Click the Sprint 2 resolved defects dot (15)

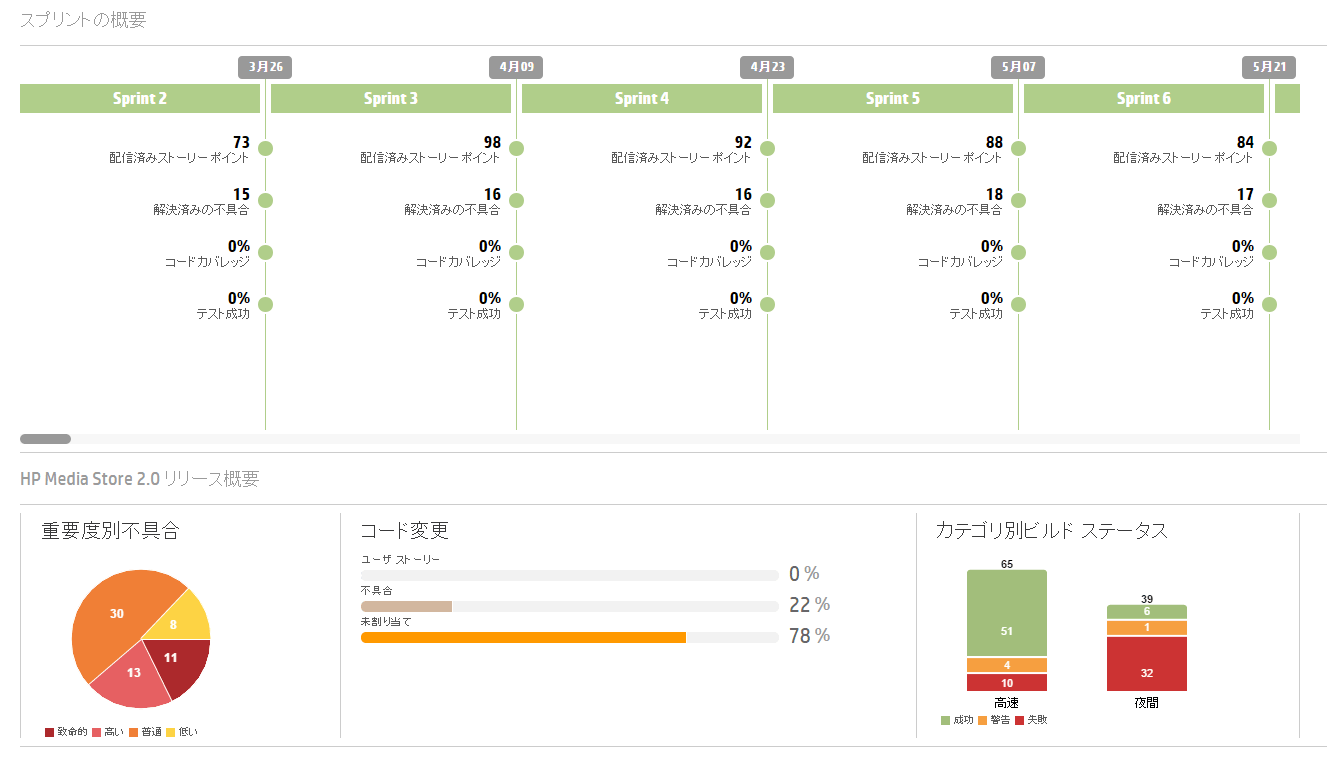tap(265, 200)
